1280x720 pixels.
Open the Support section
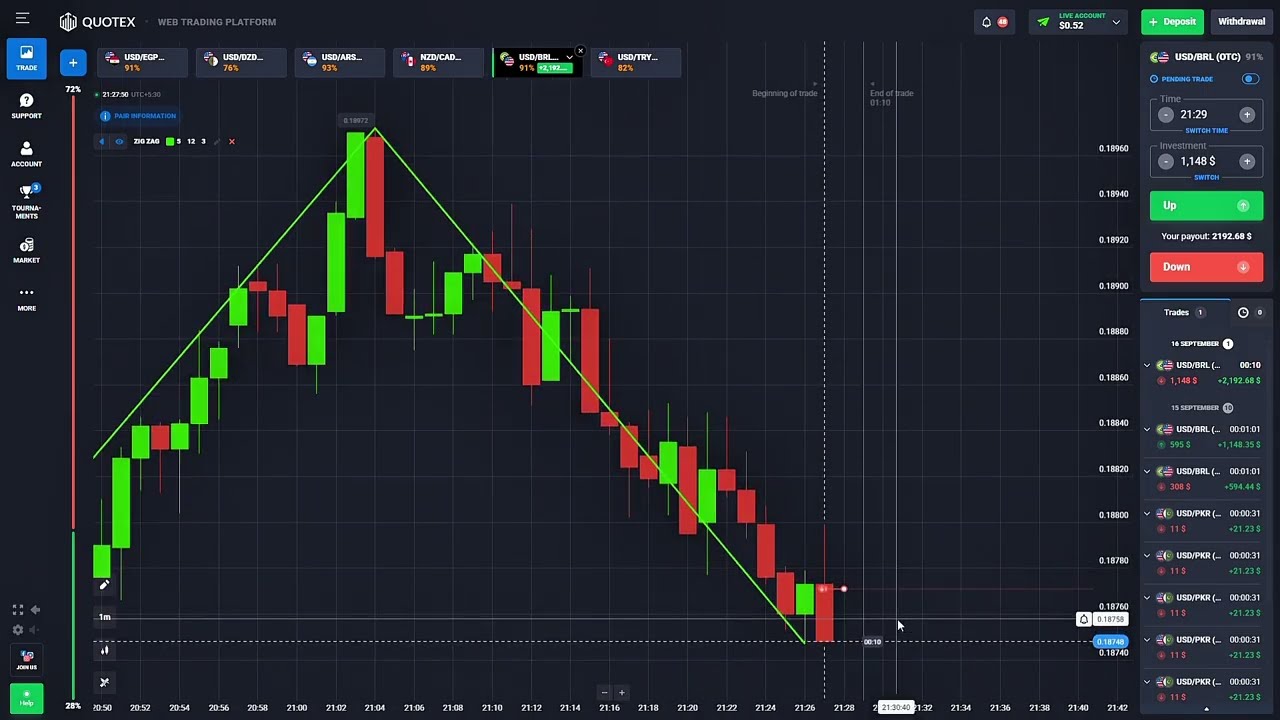click(26, 106)
